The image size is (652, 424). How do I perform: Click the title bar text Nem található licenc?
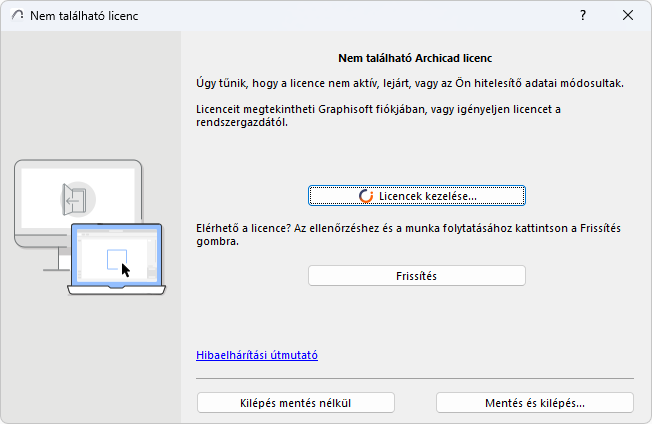[x=86, y=16]
